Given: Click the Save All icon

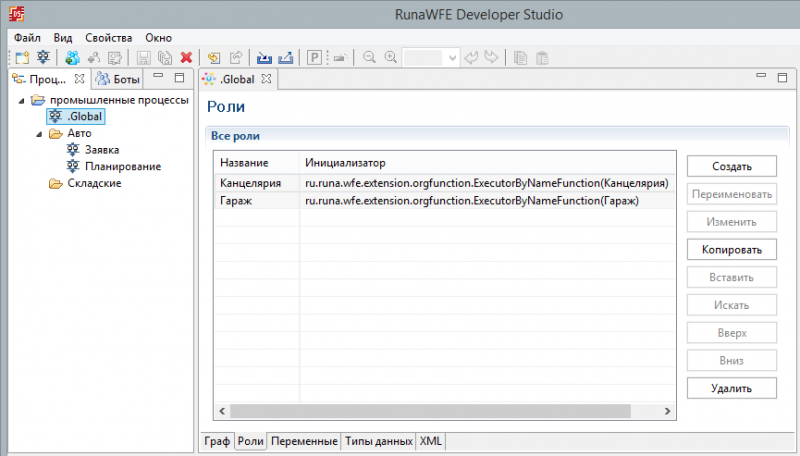Looking at the screenshot, I should 165,58.
